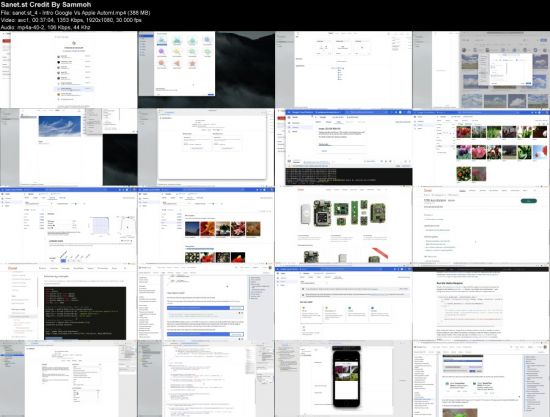Viewport: 550px width, 417px height.
Task: Select the "Sanet.st Credit By Sammoh" title text
Action: (x=46, y=5)
